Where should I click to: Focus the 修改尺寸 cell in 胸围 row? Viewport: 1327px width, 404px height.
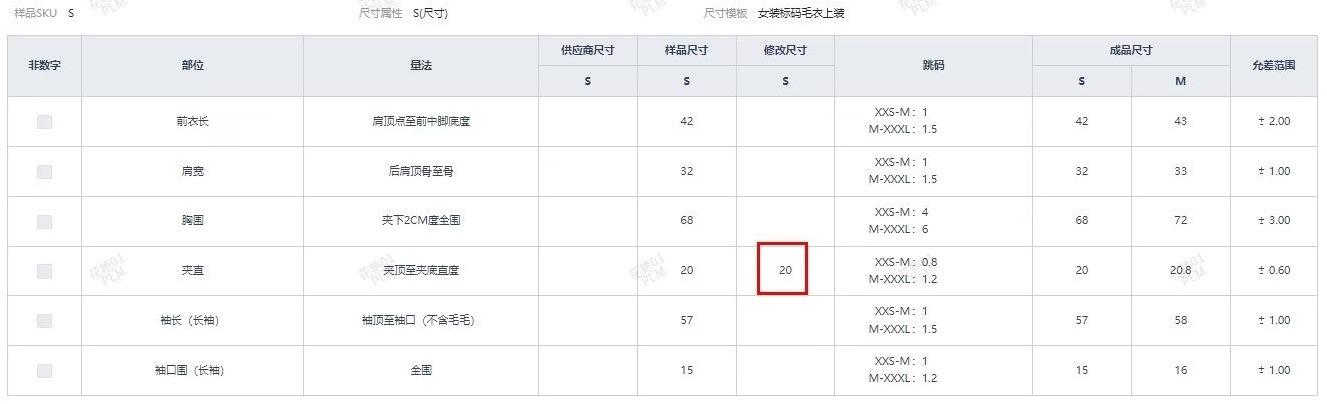tap(785, 221)
